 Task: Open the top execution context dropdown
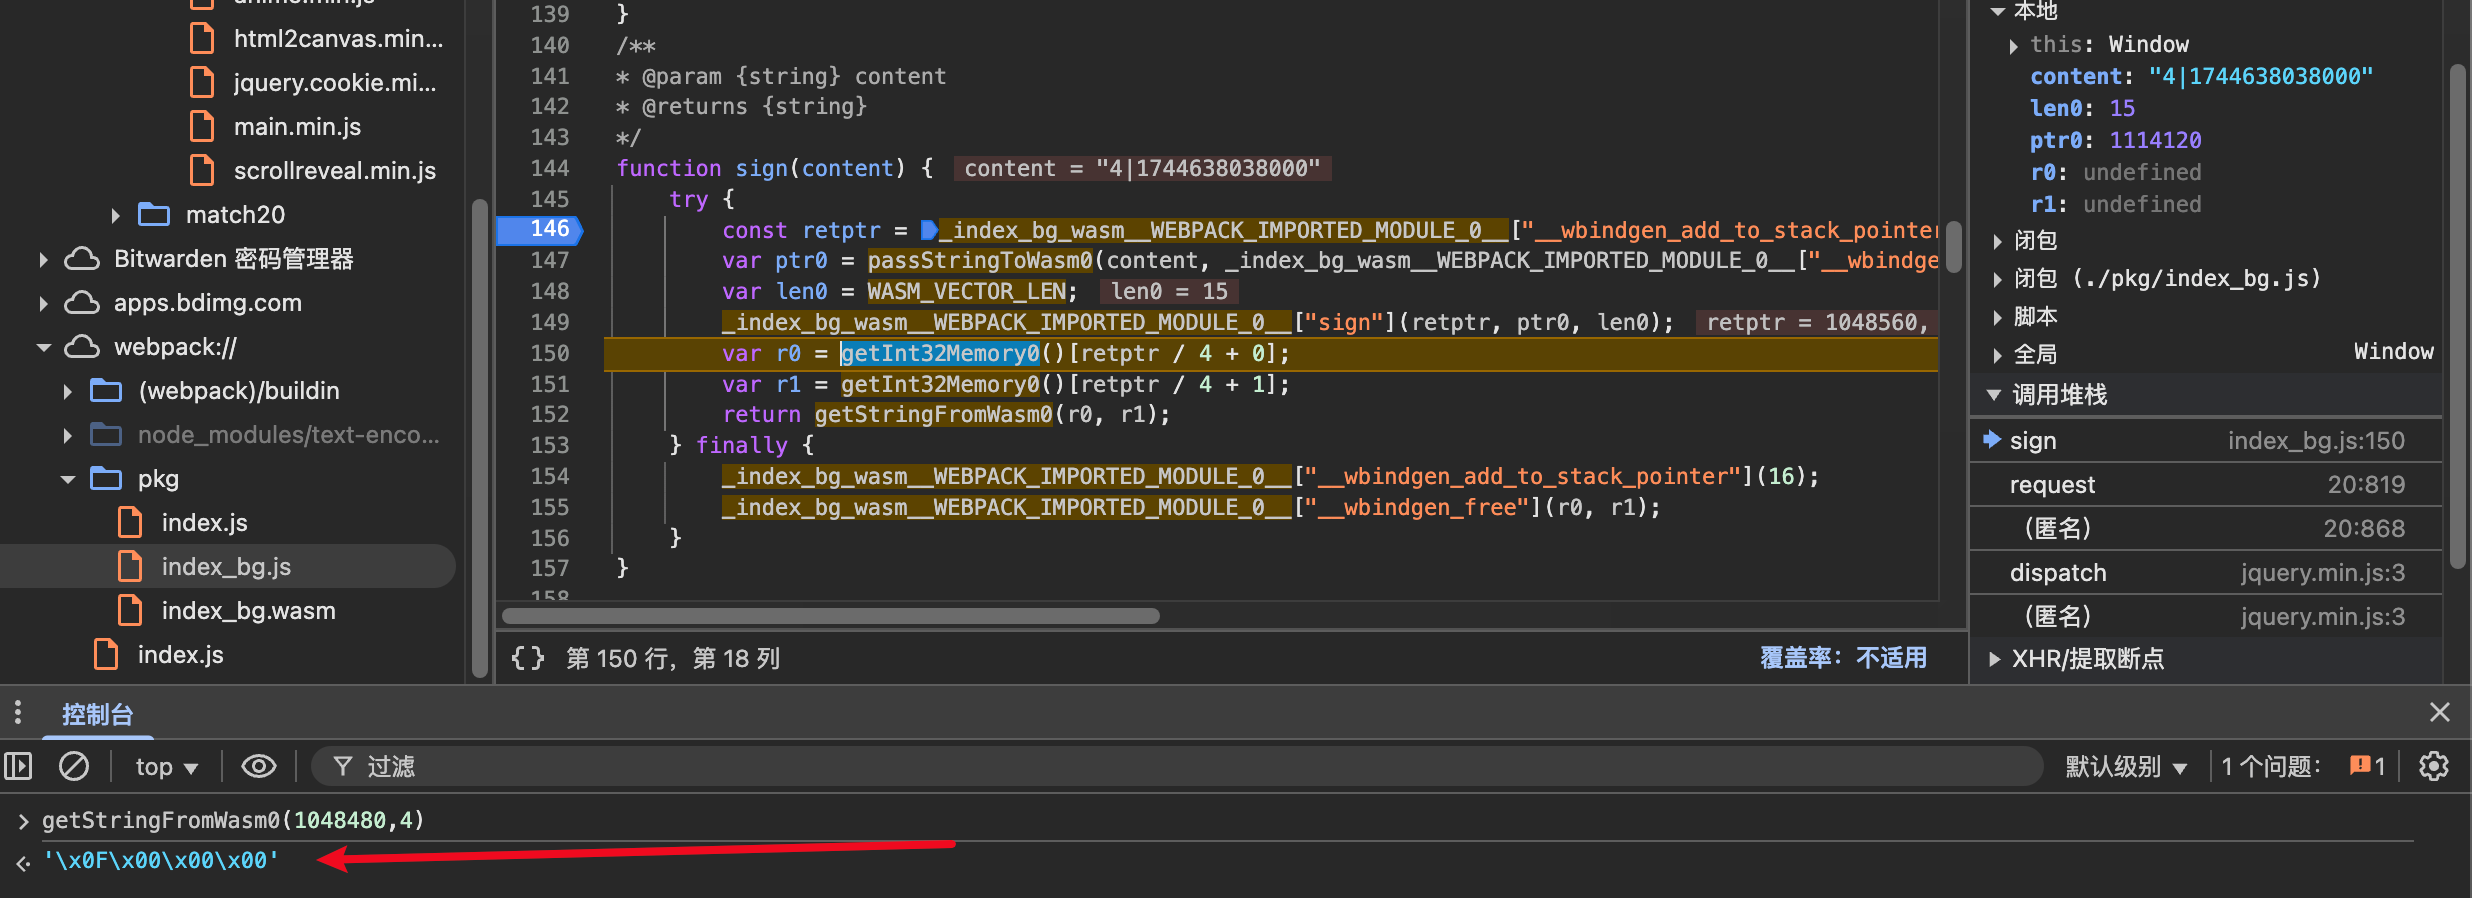coord(166,767)
